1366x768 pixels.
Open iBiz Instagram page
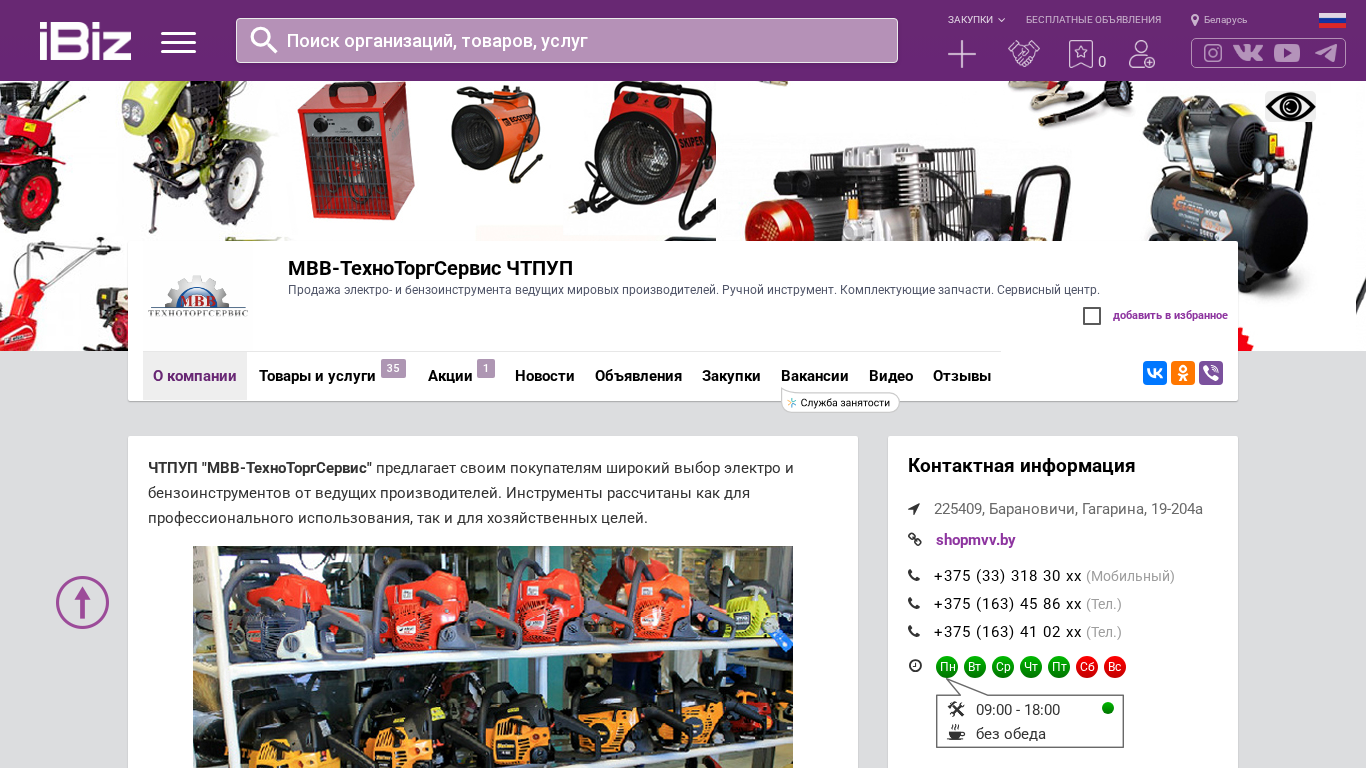click(1213, 53)
